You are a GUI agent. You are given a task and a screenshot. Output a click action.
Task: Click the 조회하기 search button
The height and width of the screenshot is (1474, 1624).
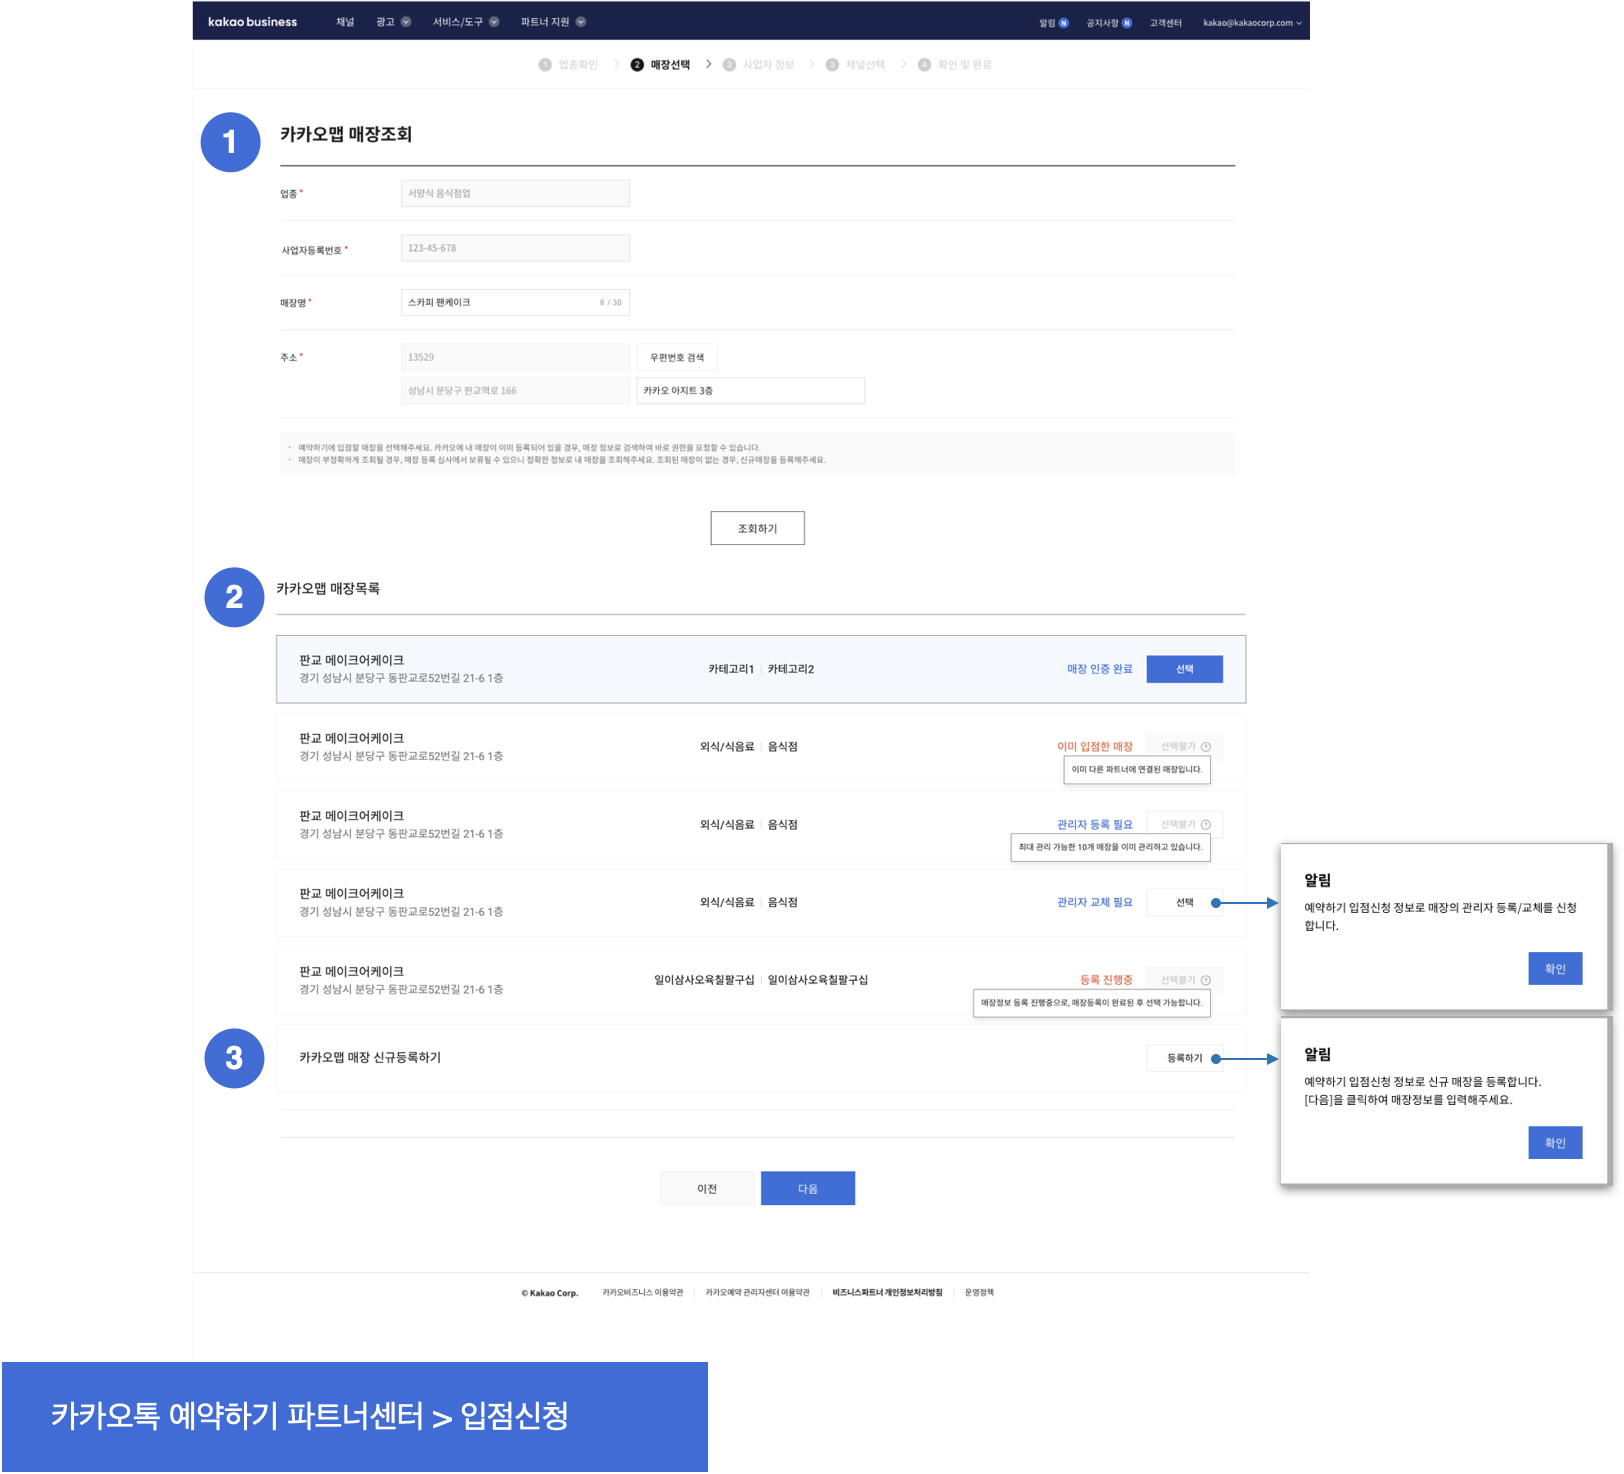(x=757, y=528)
